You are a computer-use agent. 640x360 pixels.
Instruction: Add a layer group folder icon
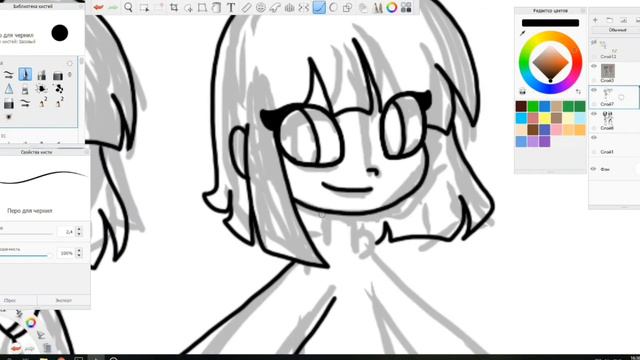[609, 20]
